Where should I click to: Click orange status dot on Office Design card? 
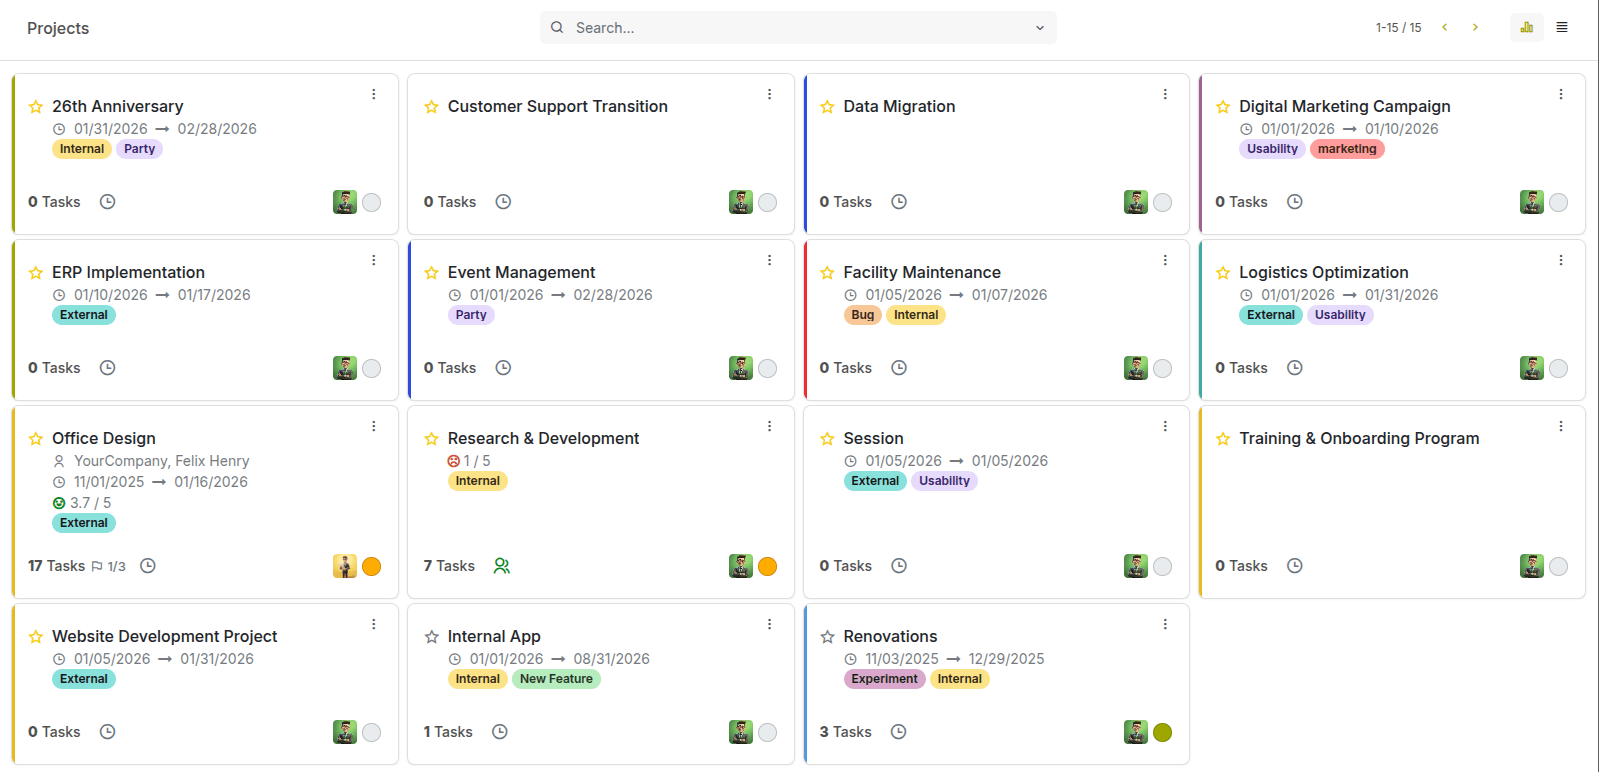pyautogui.click(x=372, y=566)
